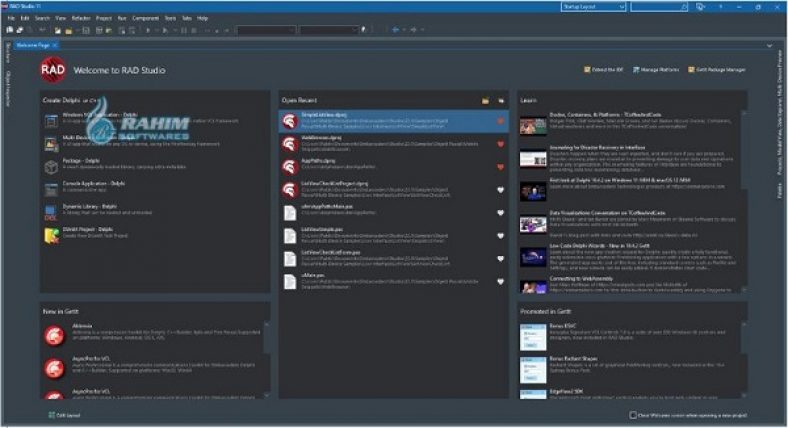Toggle the favorite heart for WebBrowser.dproj
This screenshot has height=428, width=788.
click(x=500, y=144)
